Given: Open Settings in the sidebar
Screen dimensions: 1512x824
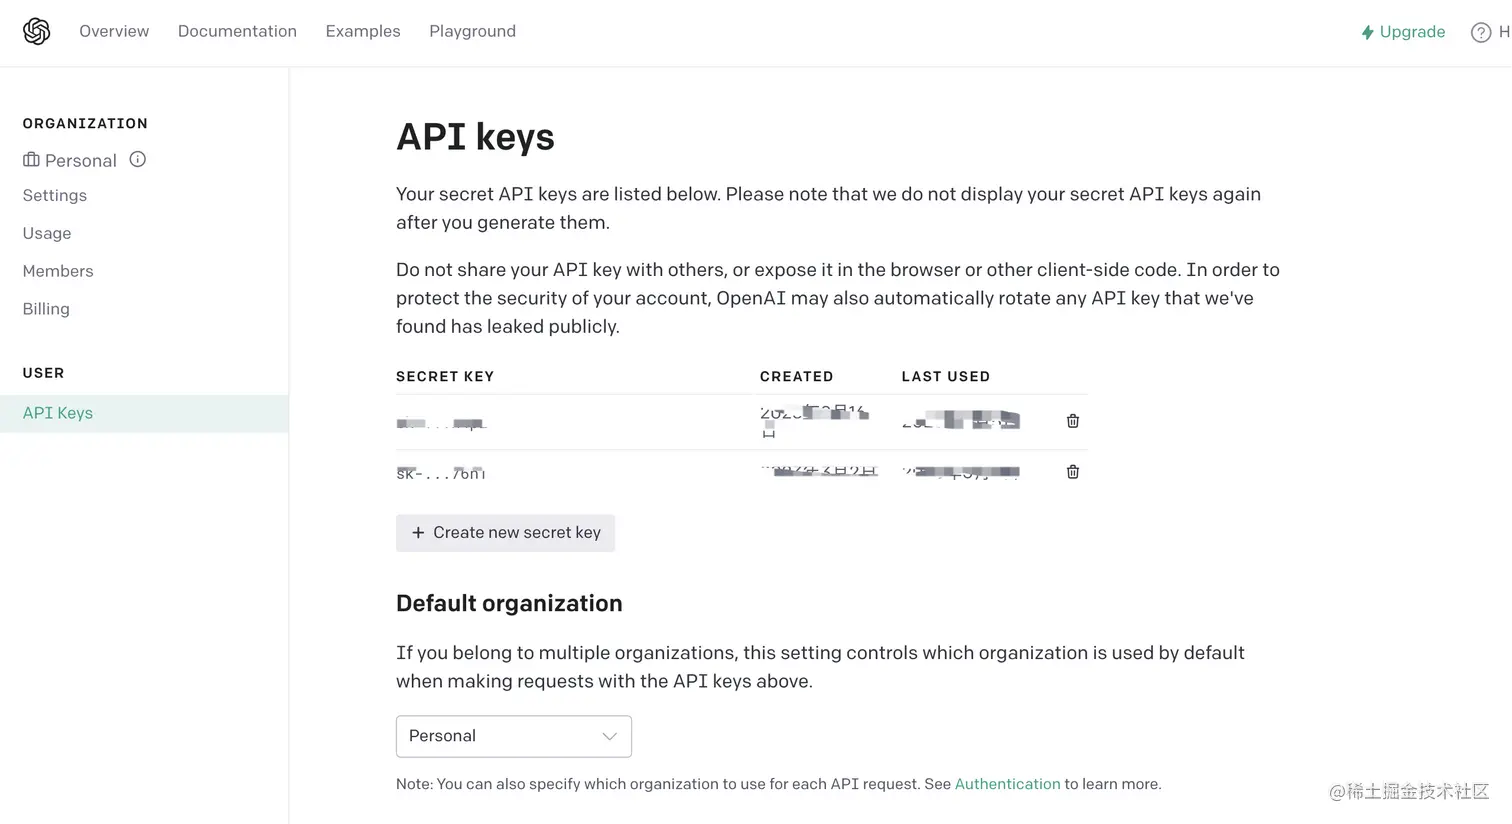Looking at the screenshot, I should pos(55,195).
